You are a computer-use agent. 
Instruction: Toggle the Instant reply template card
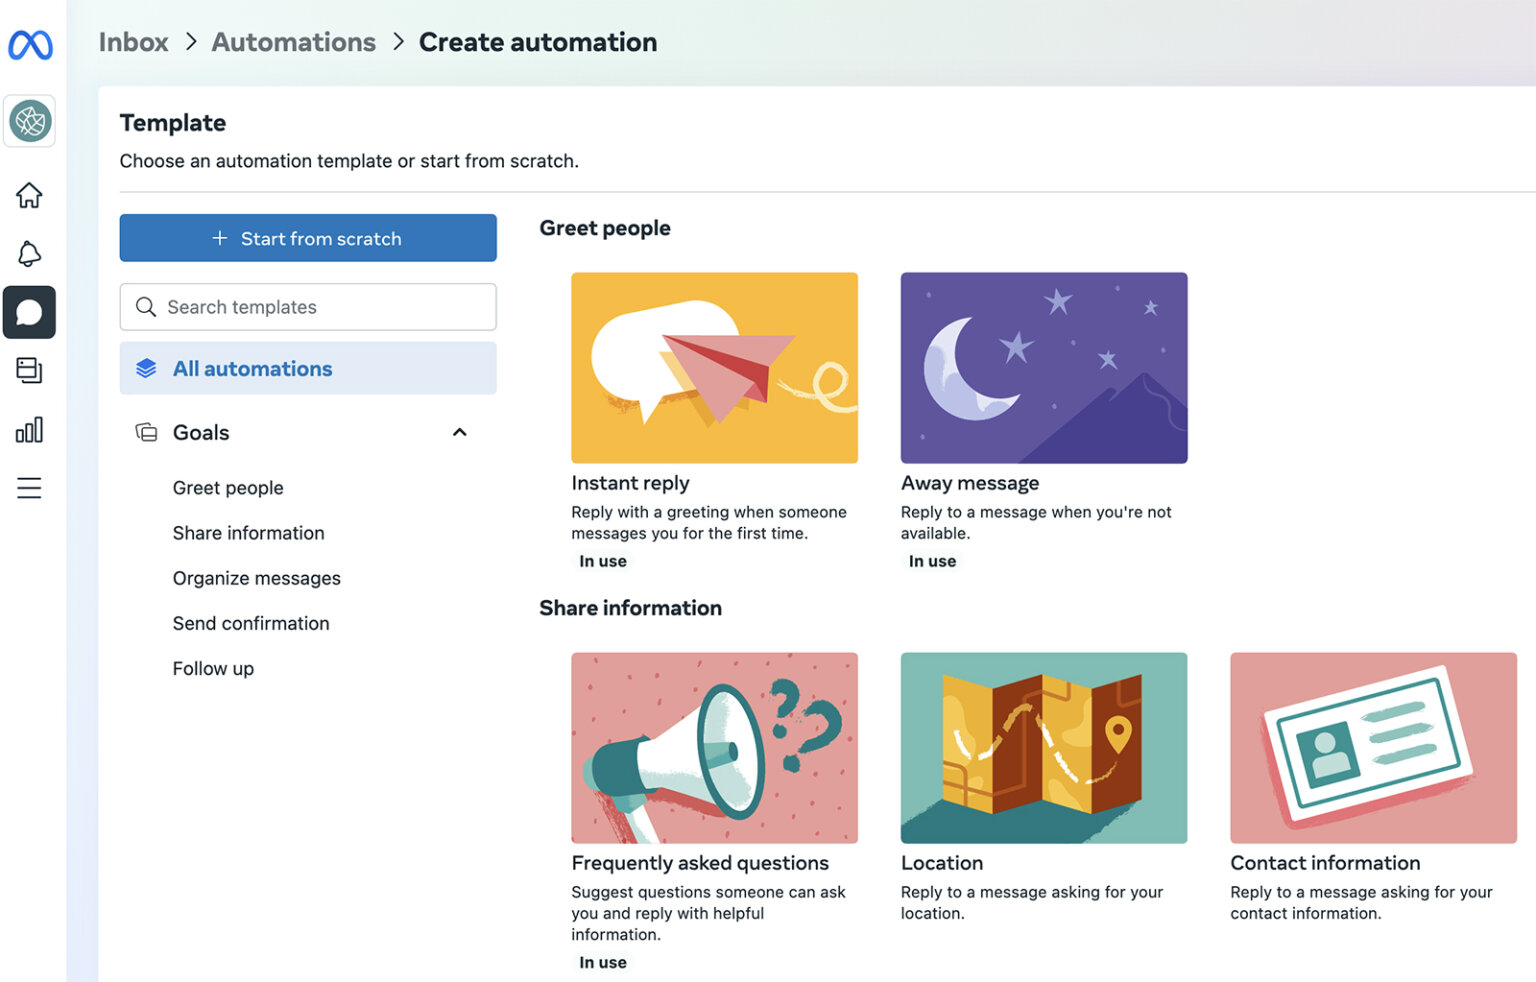tap(714, 367)
